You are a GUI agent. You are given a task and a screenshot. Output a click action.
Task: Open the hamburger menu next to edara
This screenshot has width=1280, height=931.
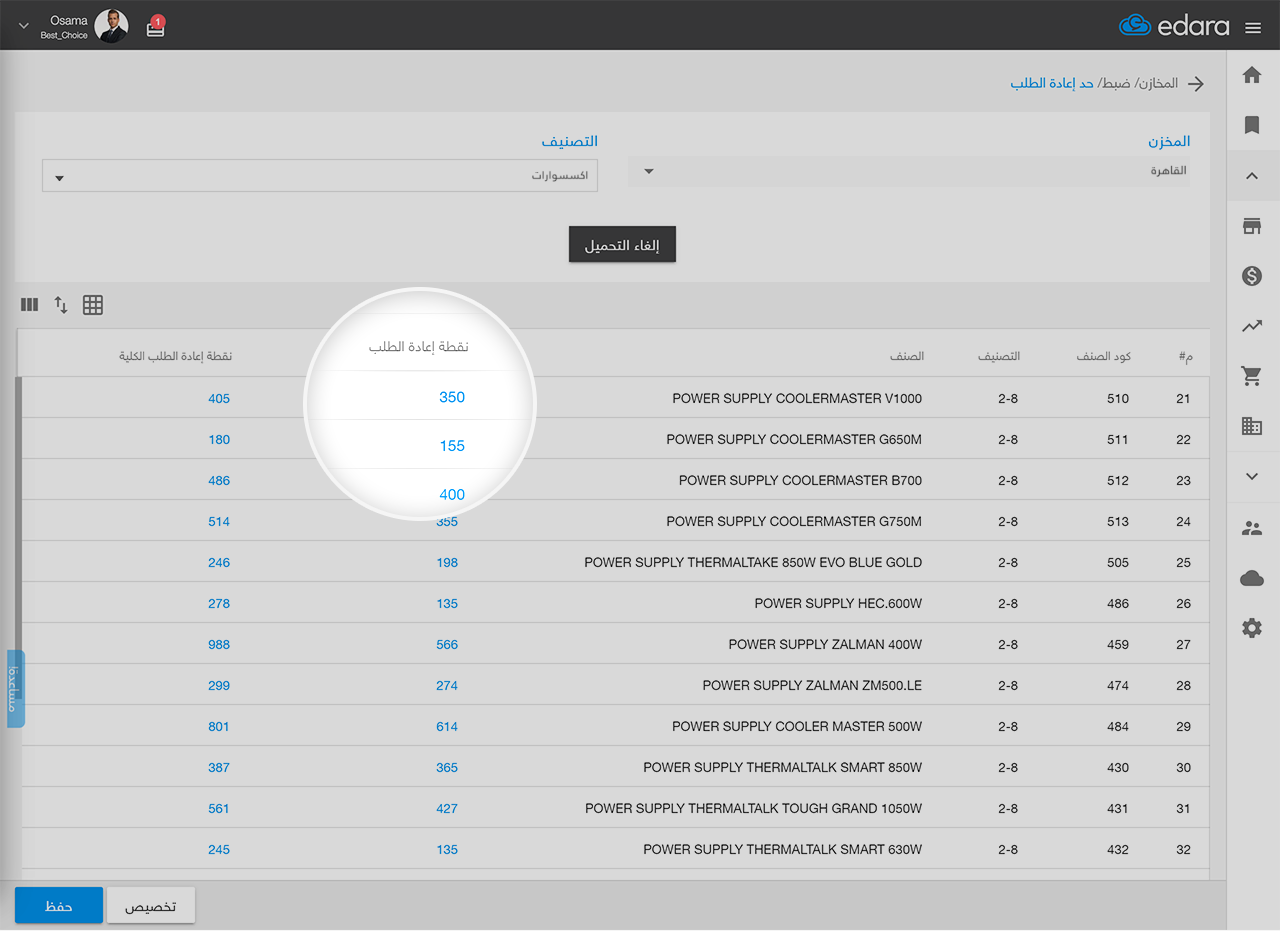[1253, 28]
